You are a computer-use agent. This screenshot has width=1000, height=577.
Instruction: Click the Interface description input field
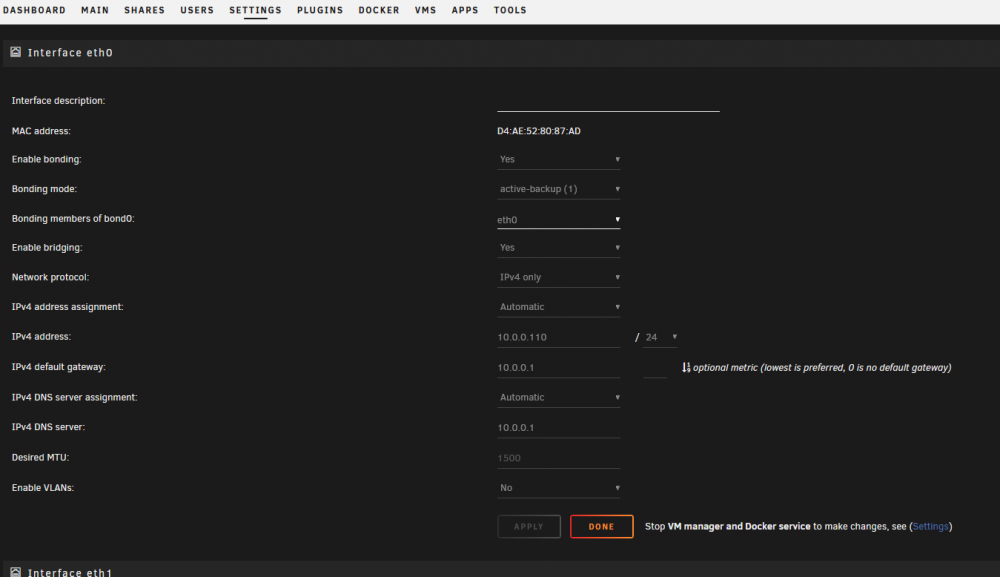click(608, 102)
